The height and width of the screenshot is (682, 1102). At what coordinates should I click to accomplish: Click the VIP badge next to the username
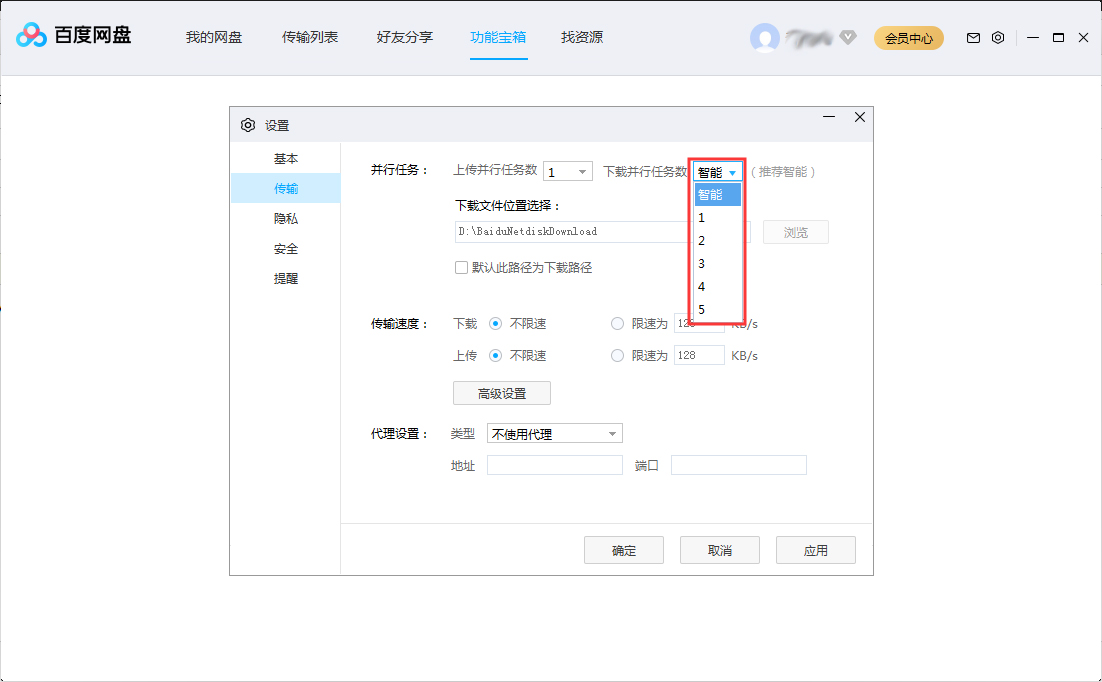click(847, 38)
